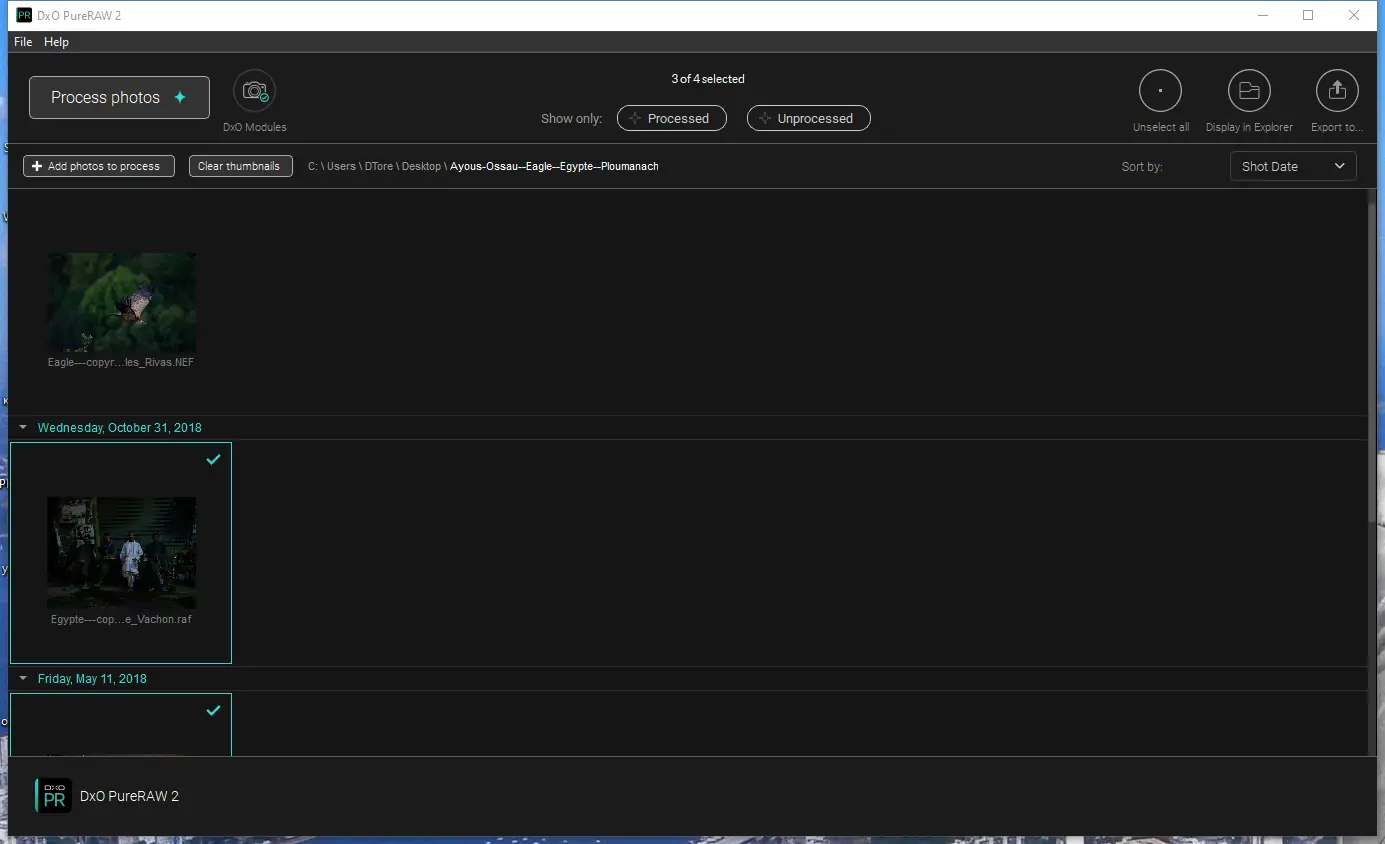The width and height of the screenshot is (1385, 844).
Task: Uncheck the May 11 photo selection checkmark
Action: click(x=213, y=711)
